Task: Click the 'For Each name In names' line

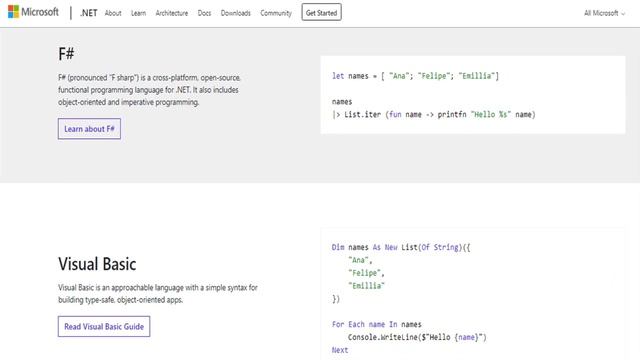Action: (376, 324)
